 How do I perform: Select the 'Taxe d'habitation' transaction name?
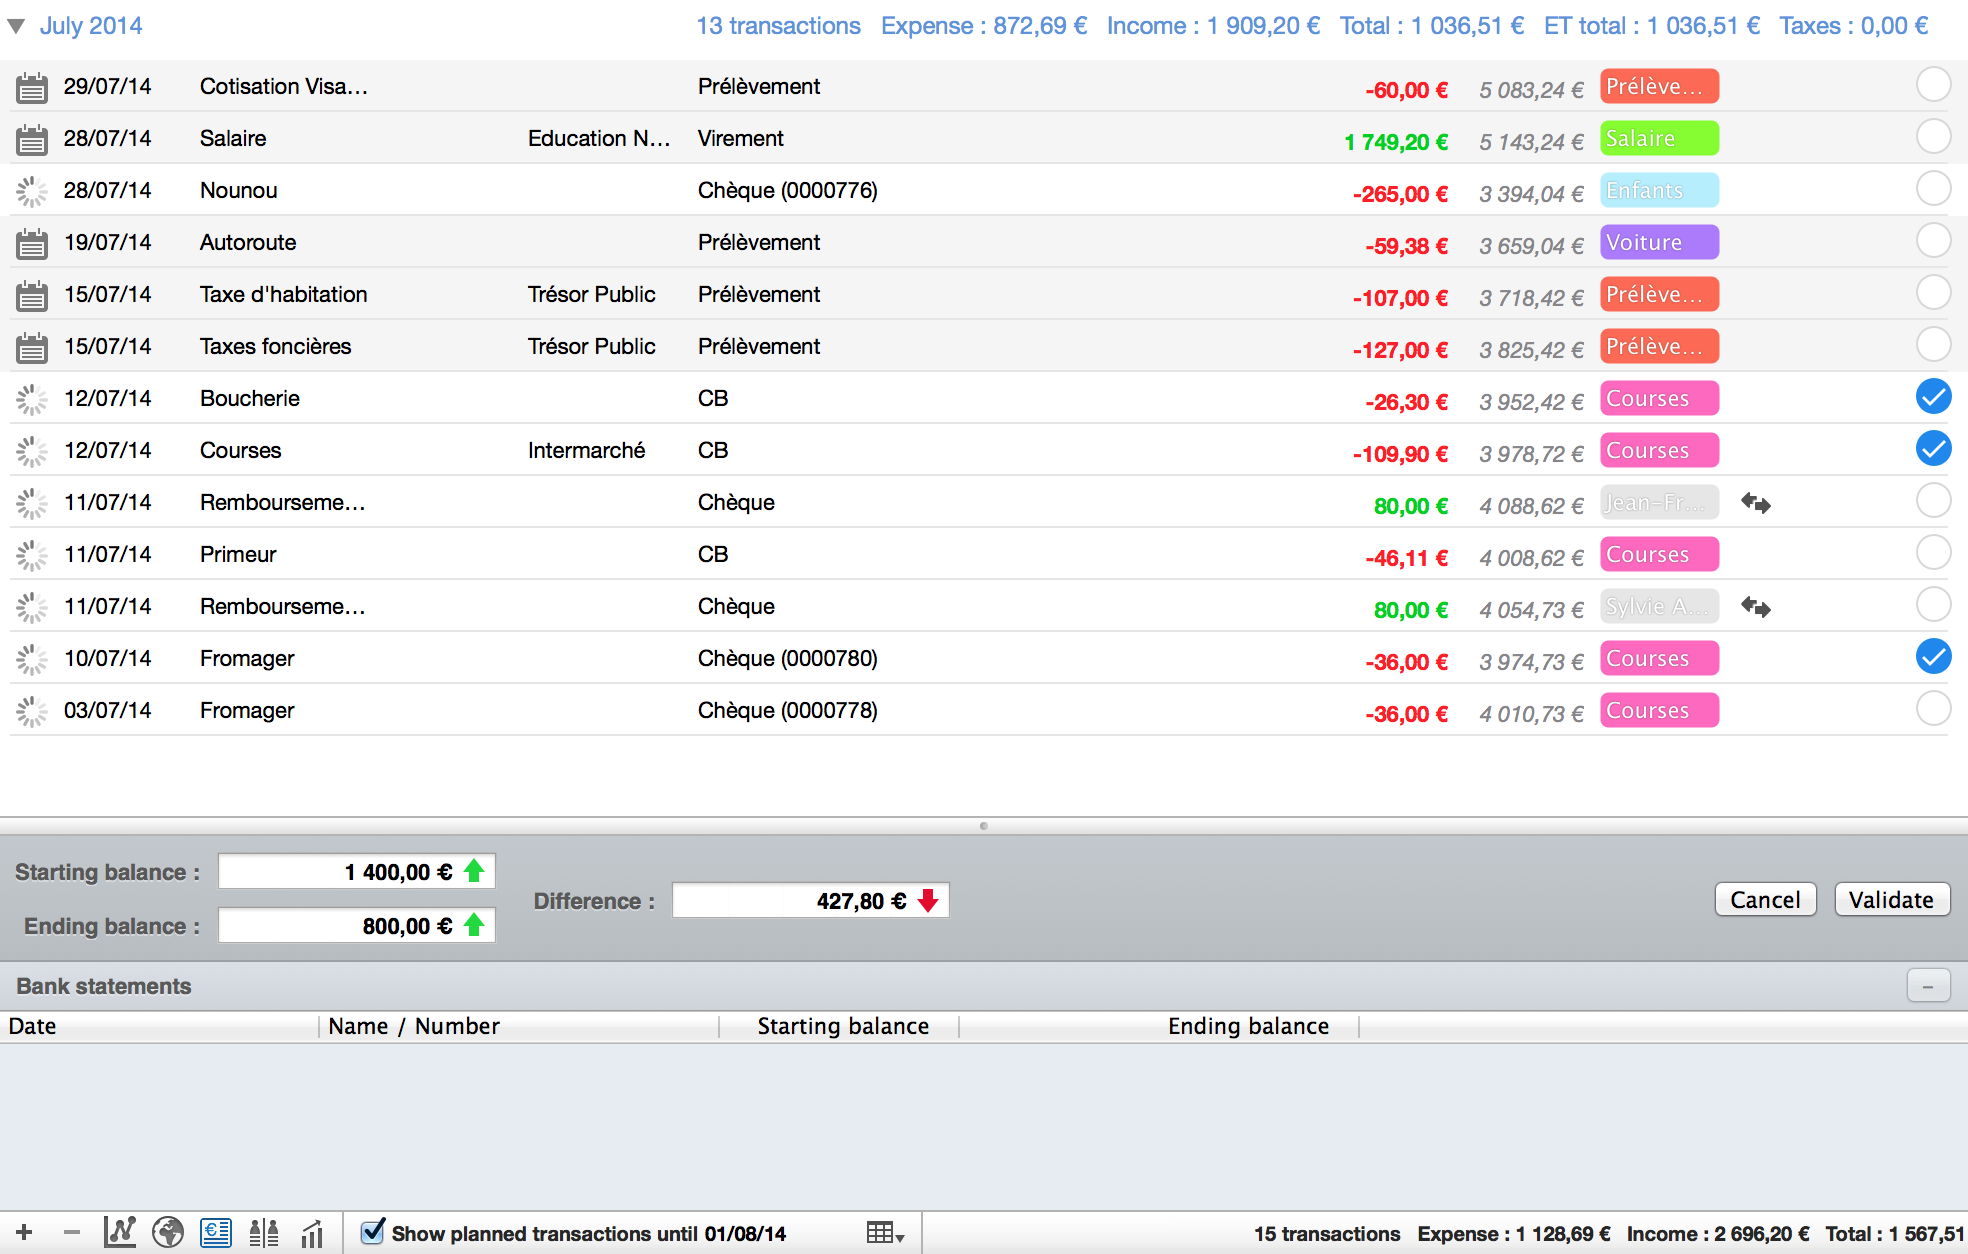pyautogui.click(x=283, y=295)
